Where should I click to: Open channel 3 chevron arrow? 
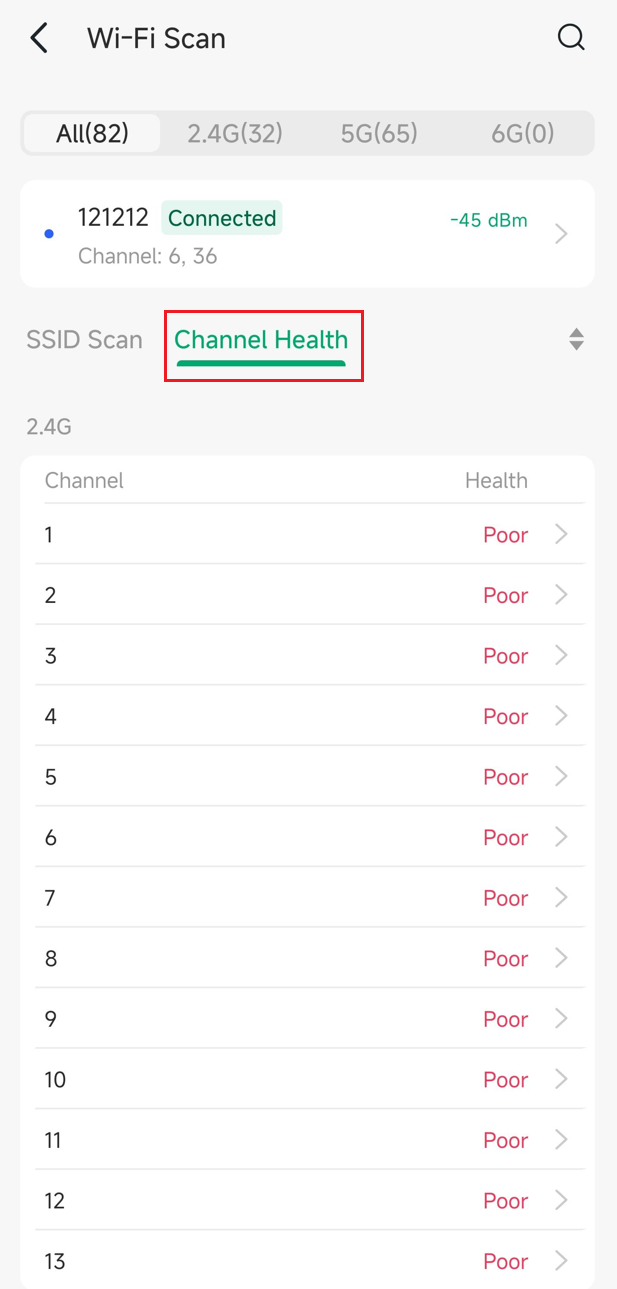pos(562,655)
